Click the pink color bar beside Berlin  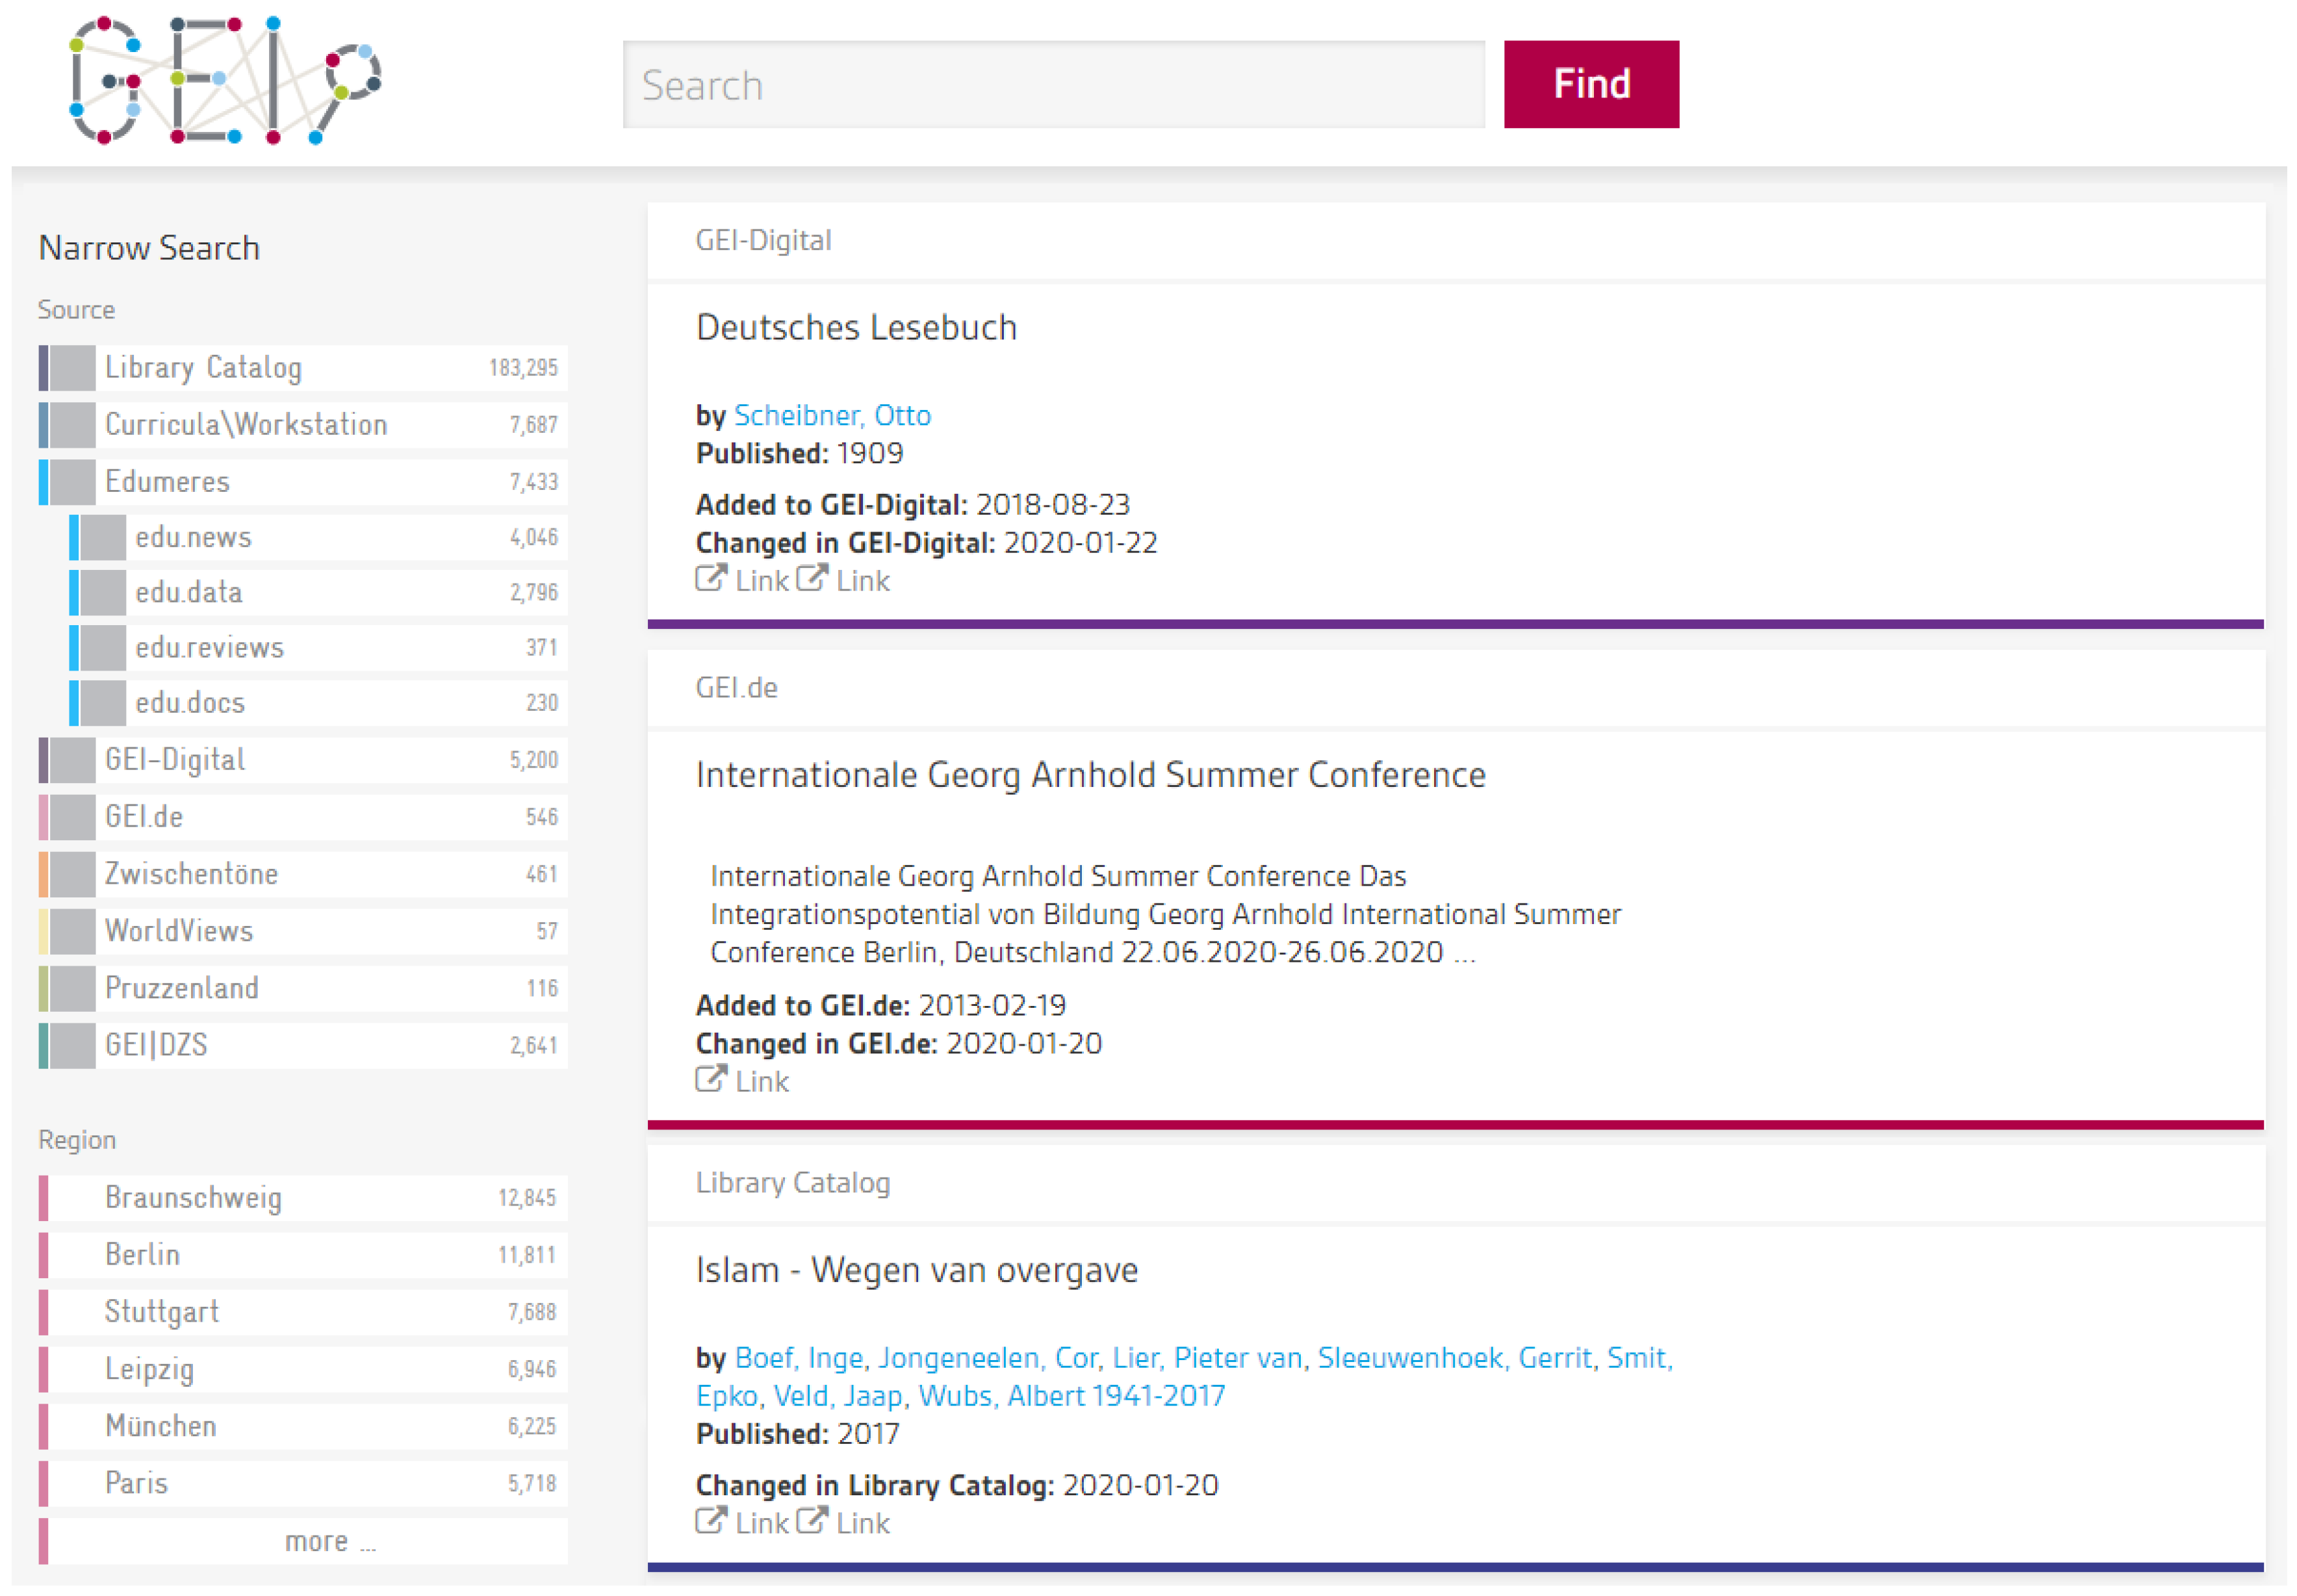[x=43, y=1255]
